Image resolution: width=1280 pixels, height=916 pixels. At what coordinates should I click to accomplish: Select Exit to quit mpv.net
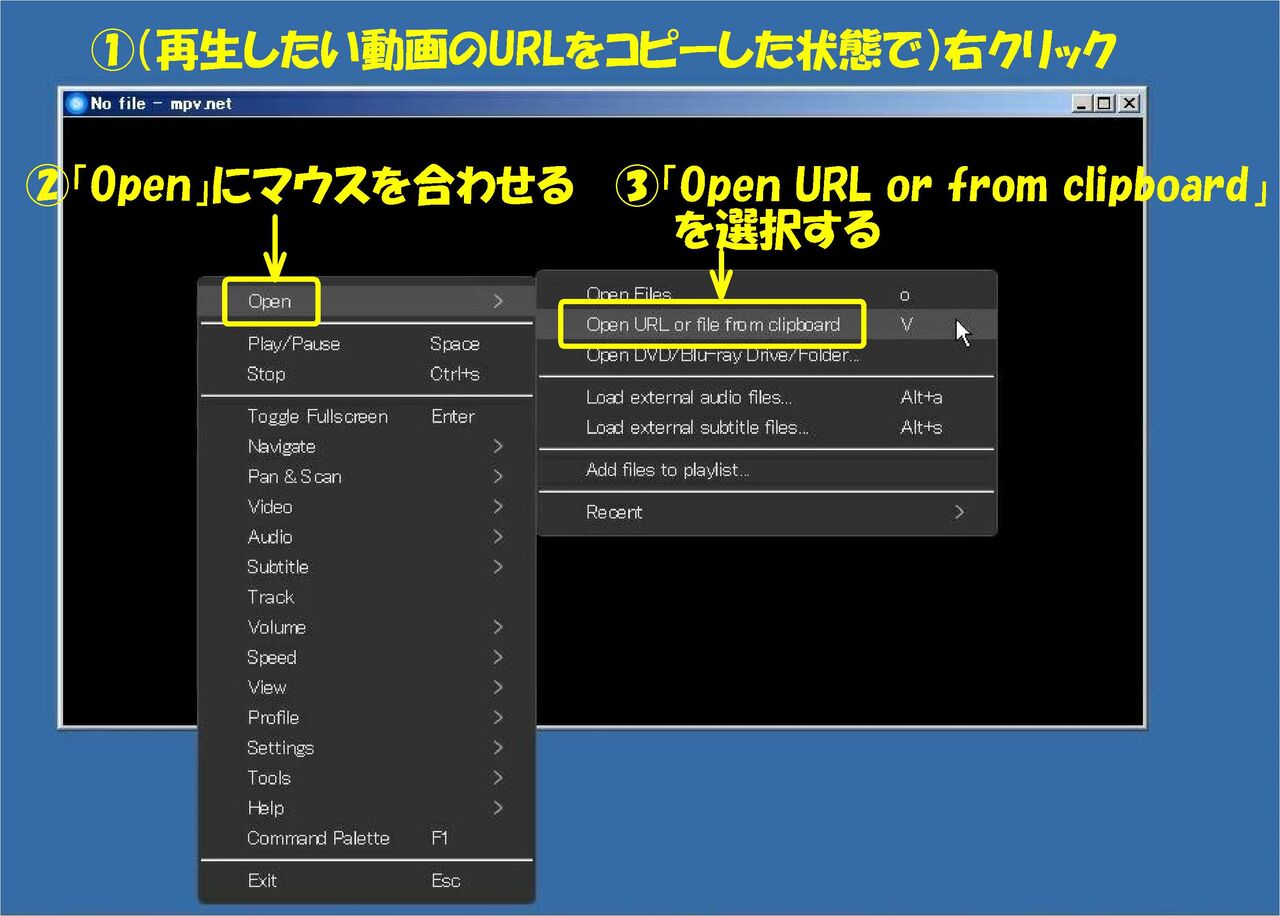pos(262,881)
